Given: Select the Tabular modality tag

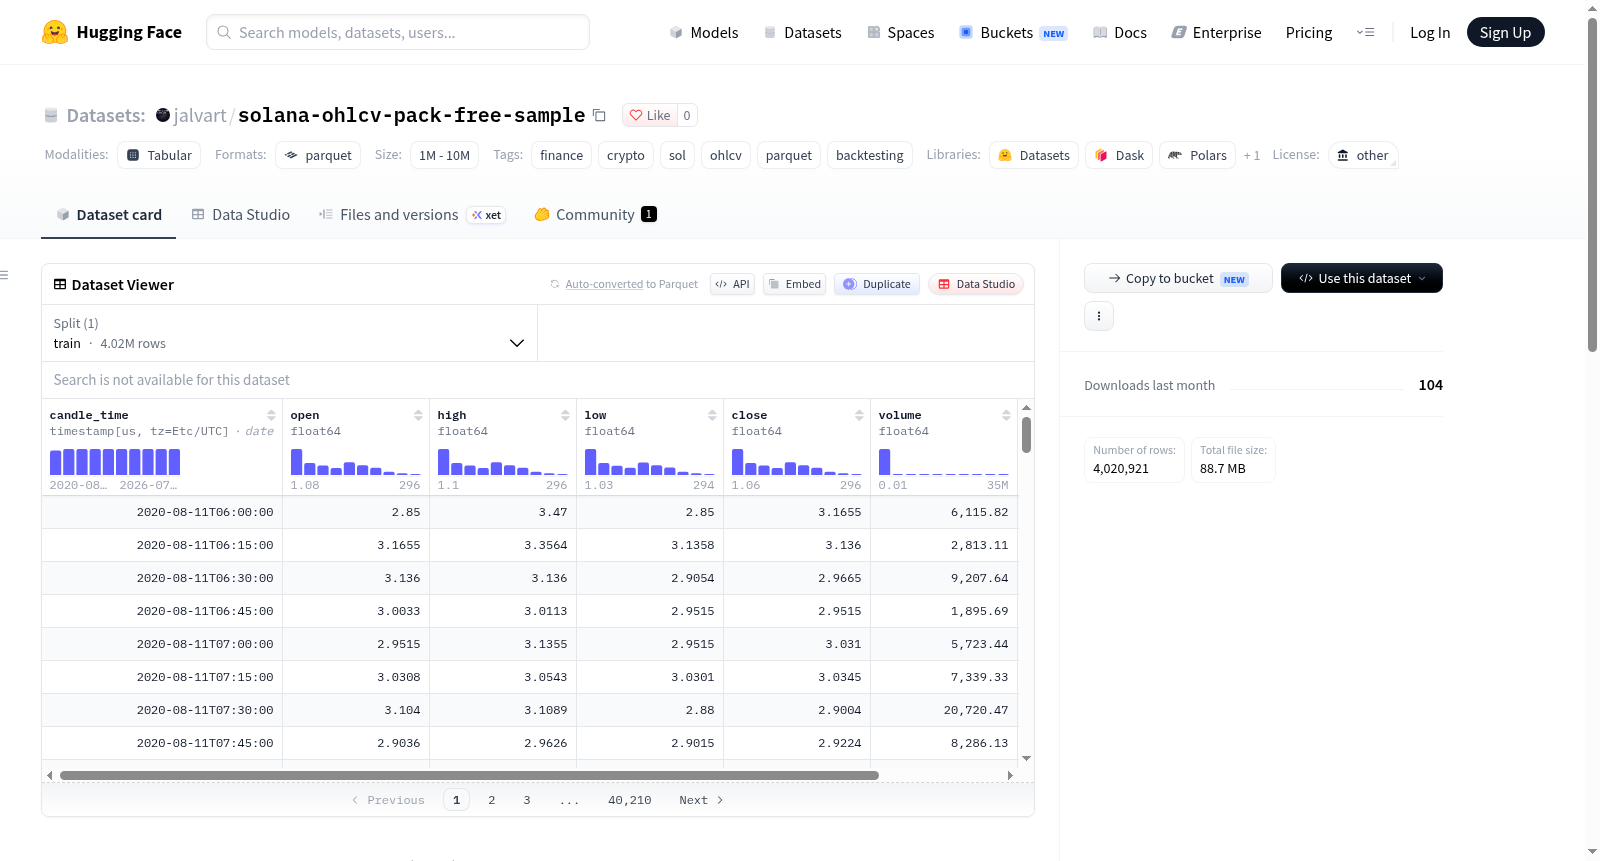Looking at the screenshot, I should coord(159,155).
